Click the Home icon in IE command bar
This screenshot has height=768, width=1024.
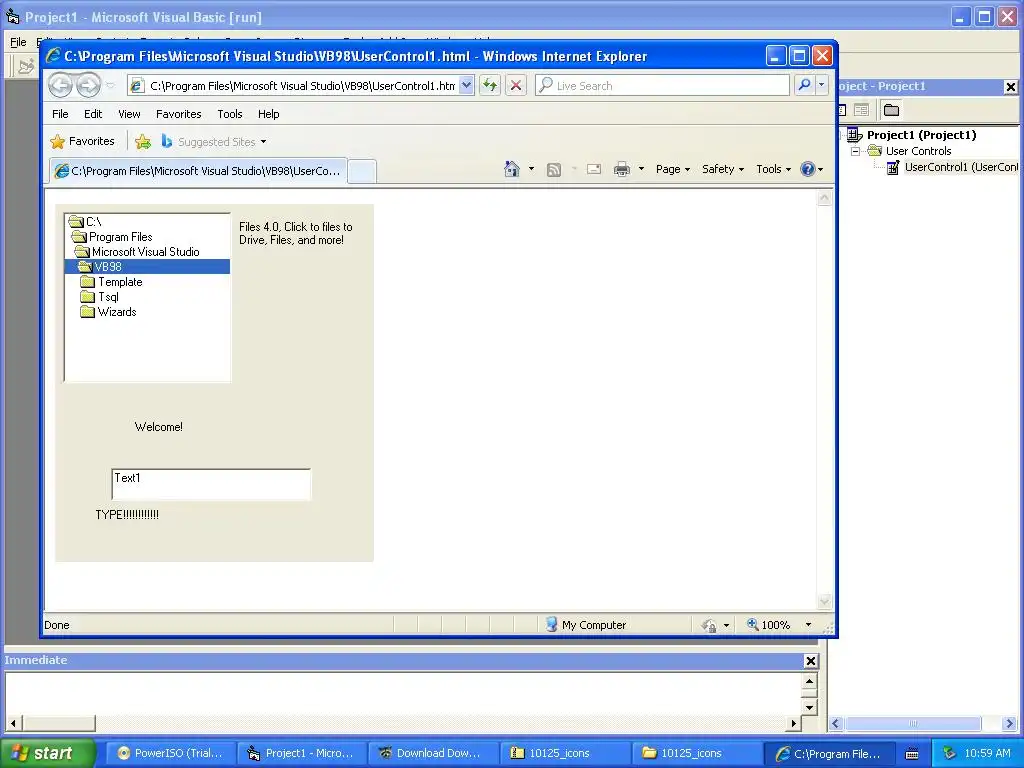tap(512, 169)
